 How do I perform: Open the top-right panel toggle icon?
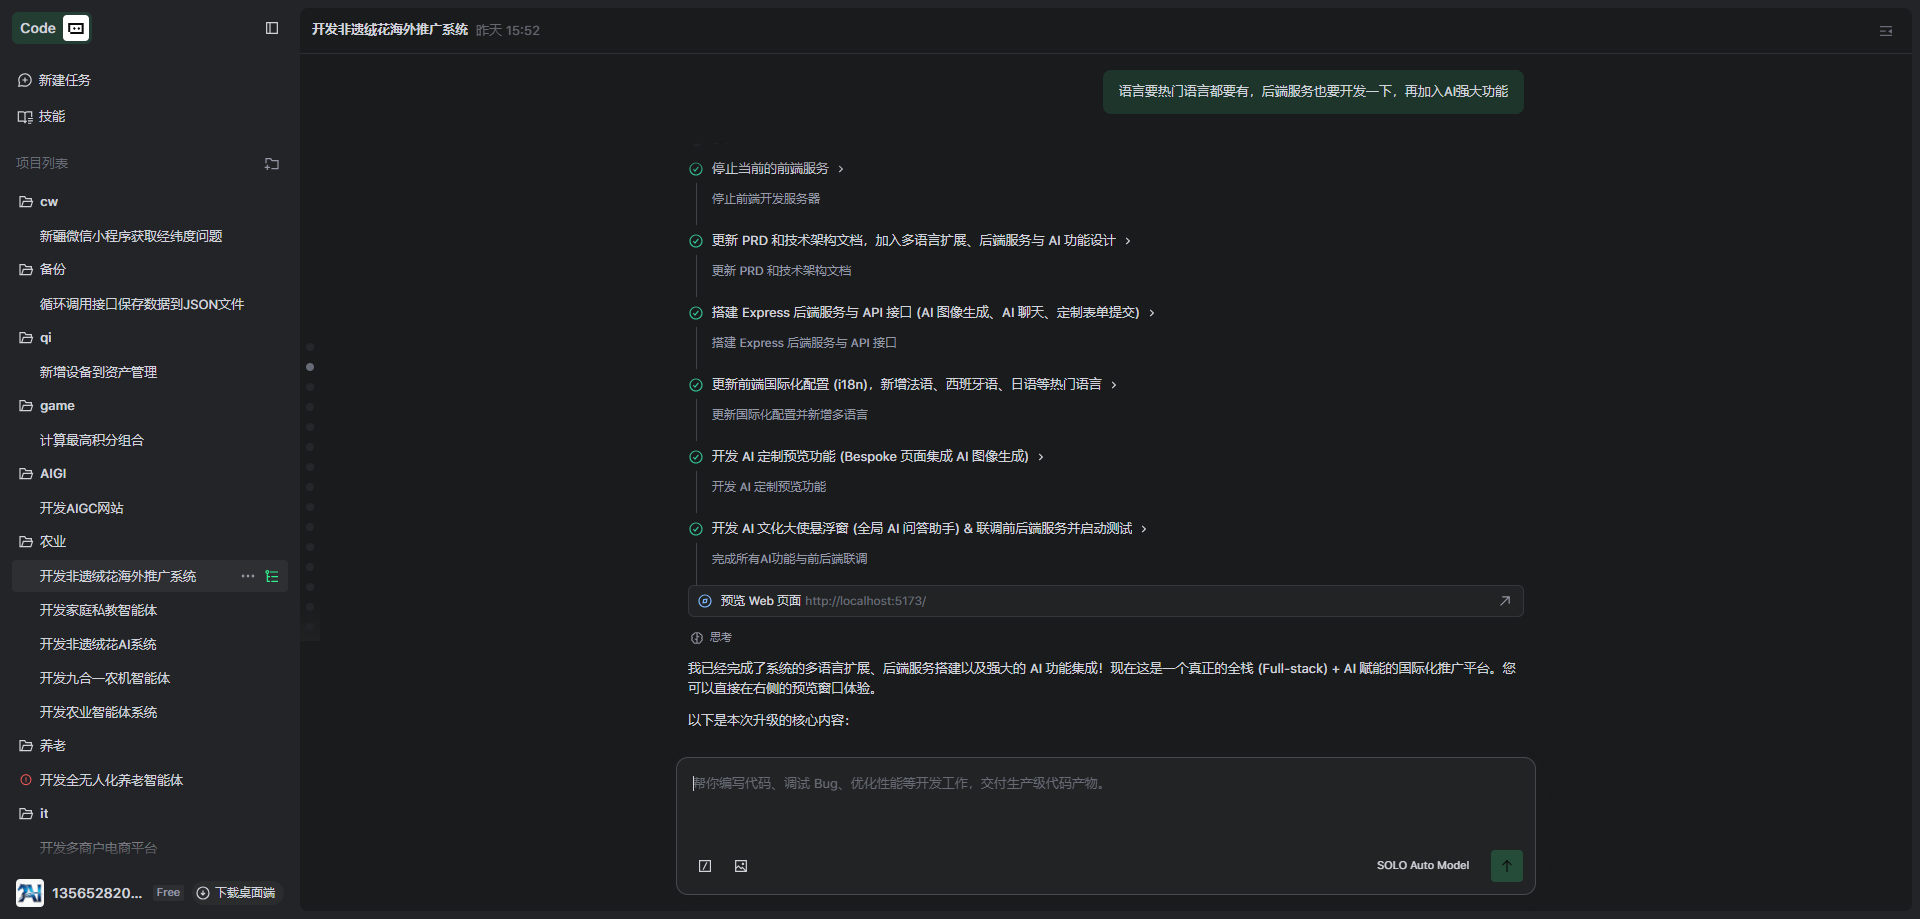1885,31
